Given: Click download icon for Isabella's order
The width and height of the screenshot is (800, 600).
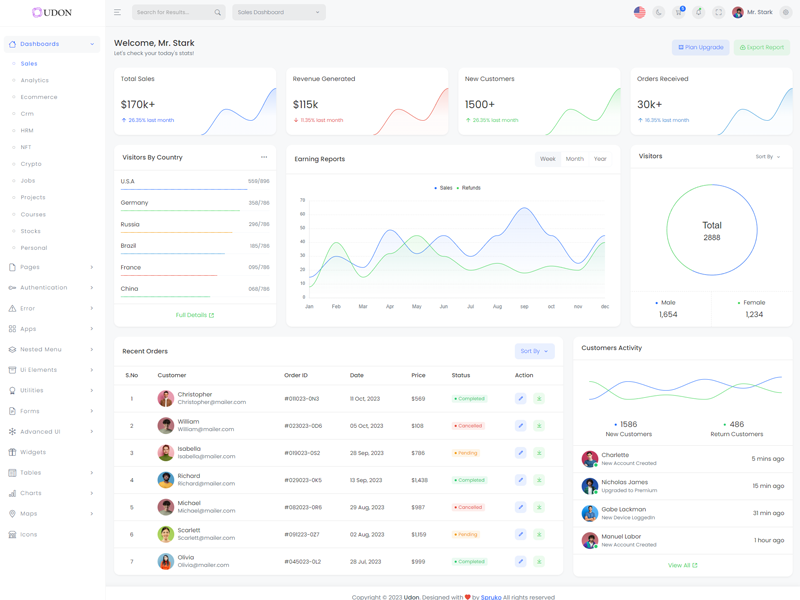Looking at the screenshot, I should [539, 453].
